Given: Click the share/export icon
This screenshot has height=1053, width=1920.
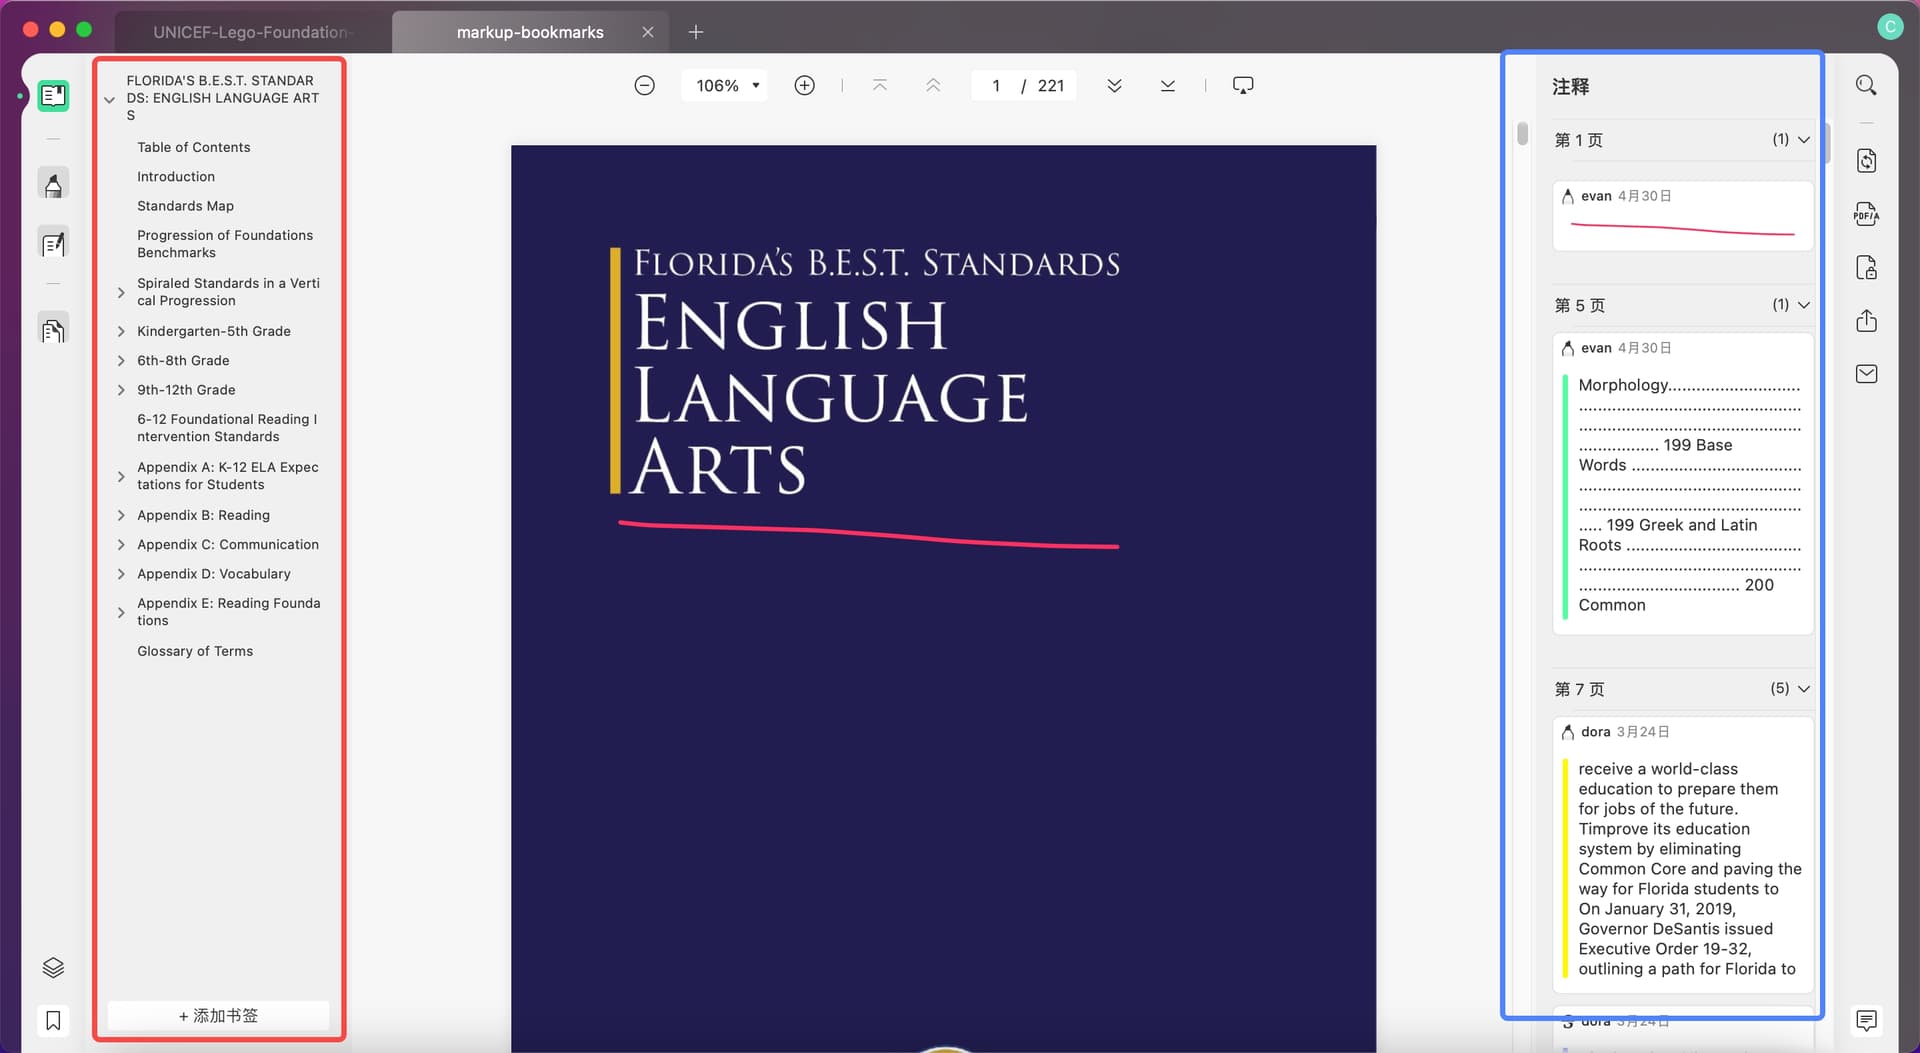Looking at the screenshot, I should click(x=1865, y=321).
